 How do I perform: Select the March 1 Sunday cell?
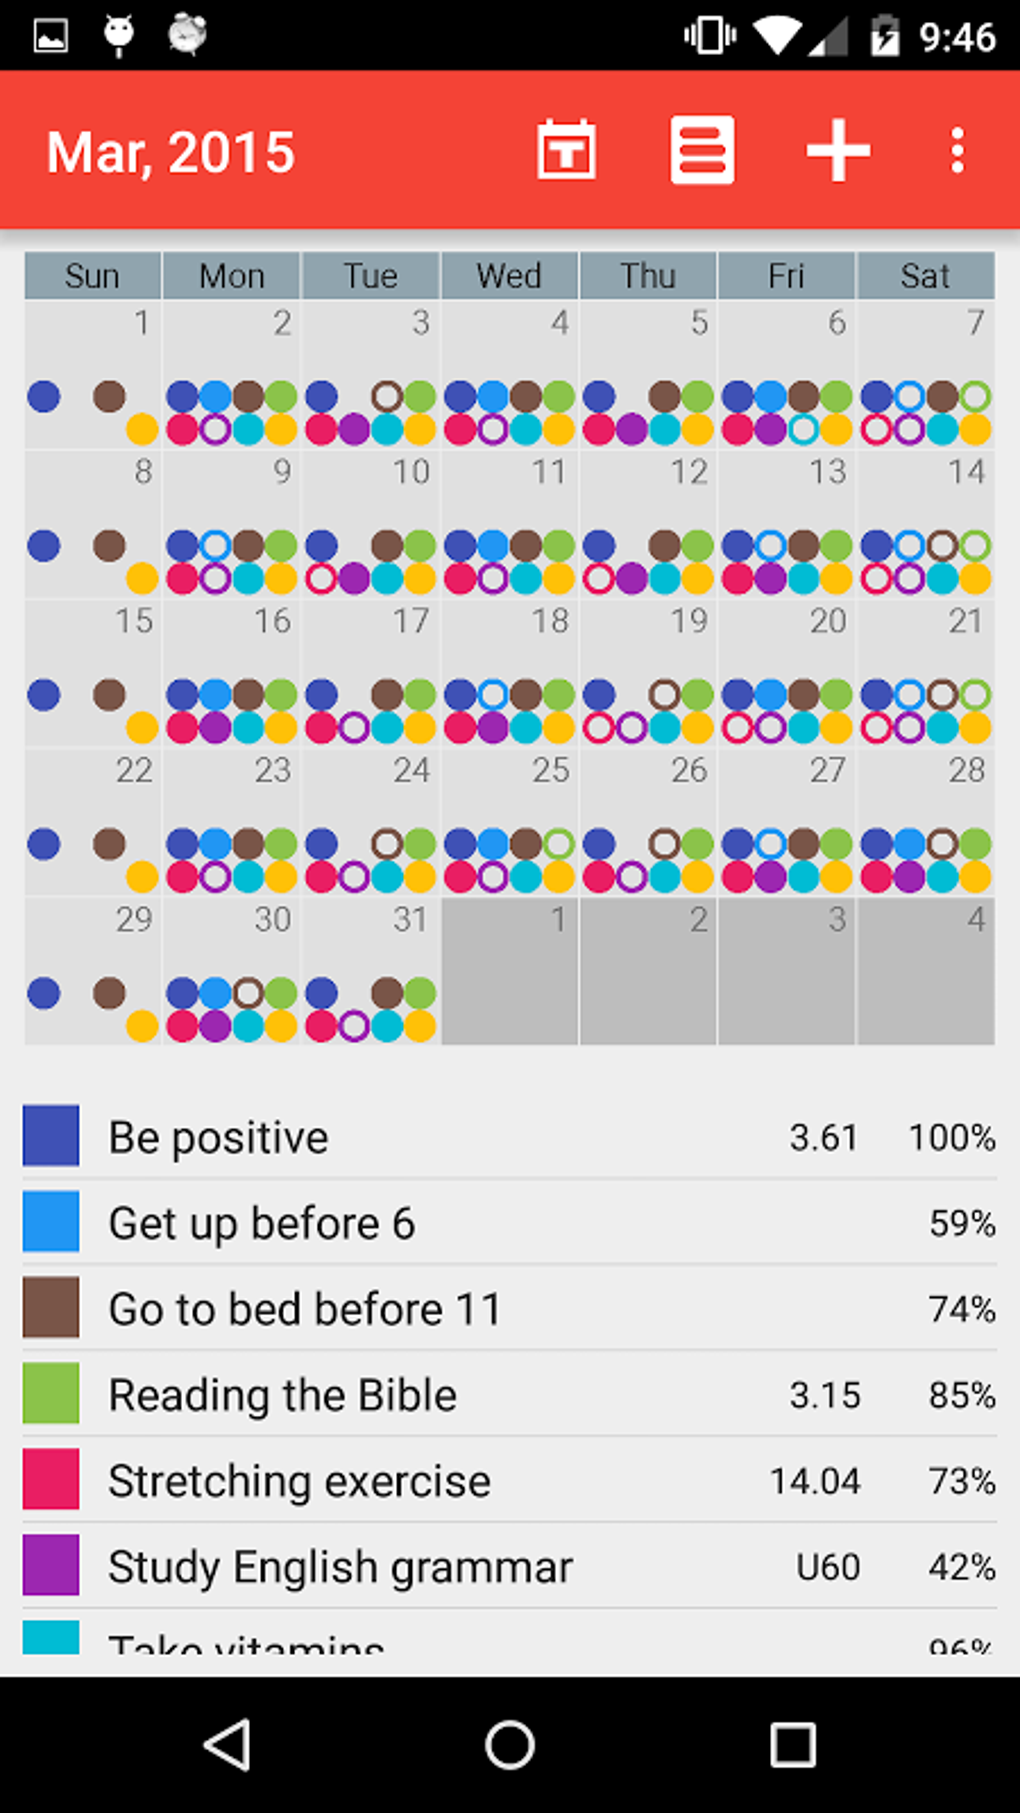[x=93, y=374]
